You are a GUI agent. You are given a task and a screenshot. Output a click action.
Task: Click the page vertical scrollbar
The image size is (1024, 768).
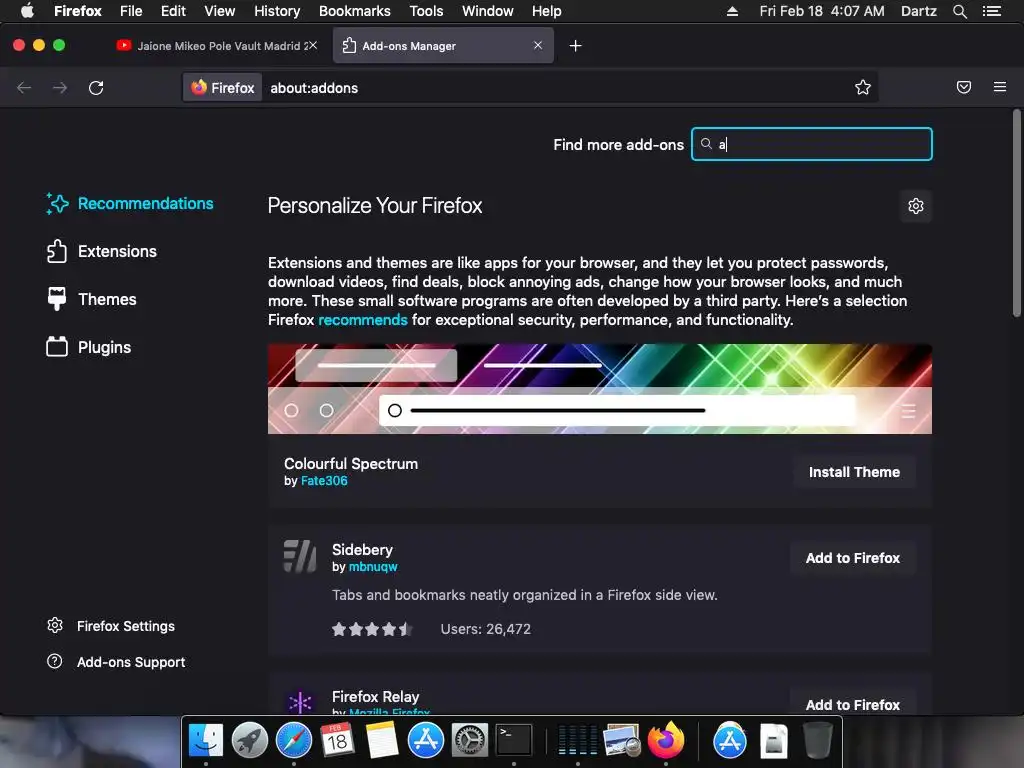1017,213
